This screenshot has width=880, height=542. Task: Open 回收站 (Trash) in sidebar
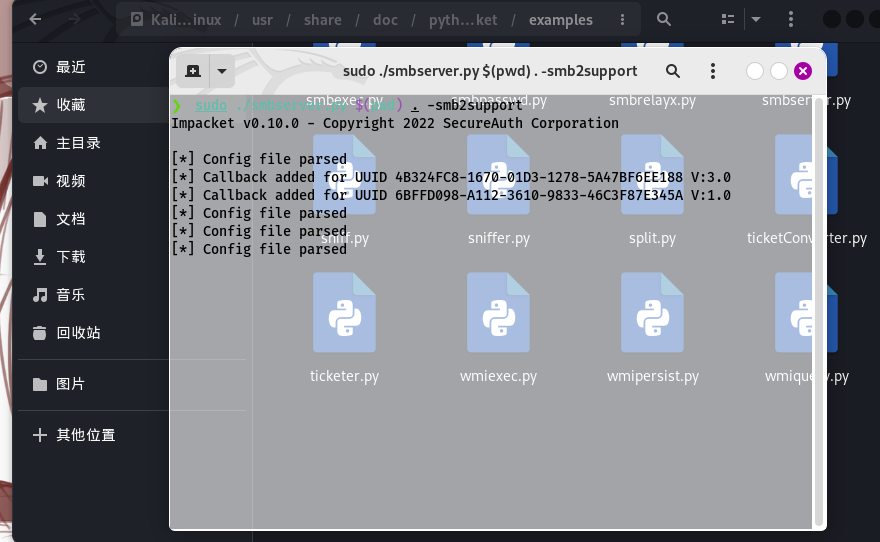[78, 333]
